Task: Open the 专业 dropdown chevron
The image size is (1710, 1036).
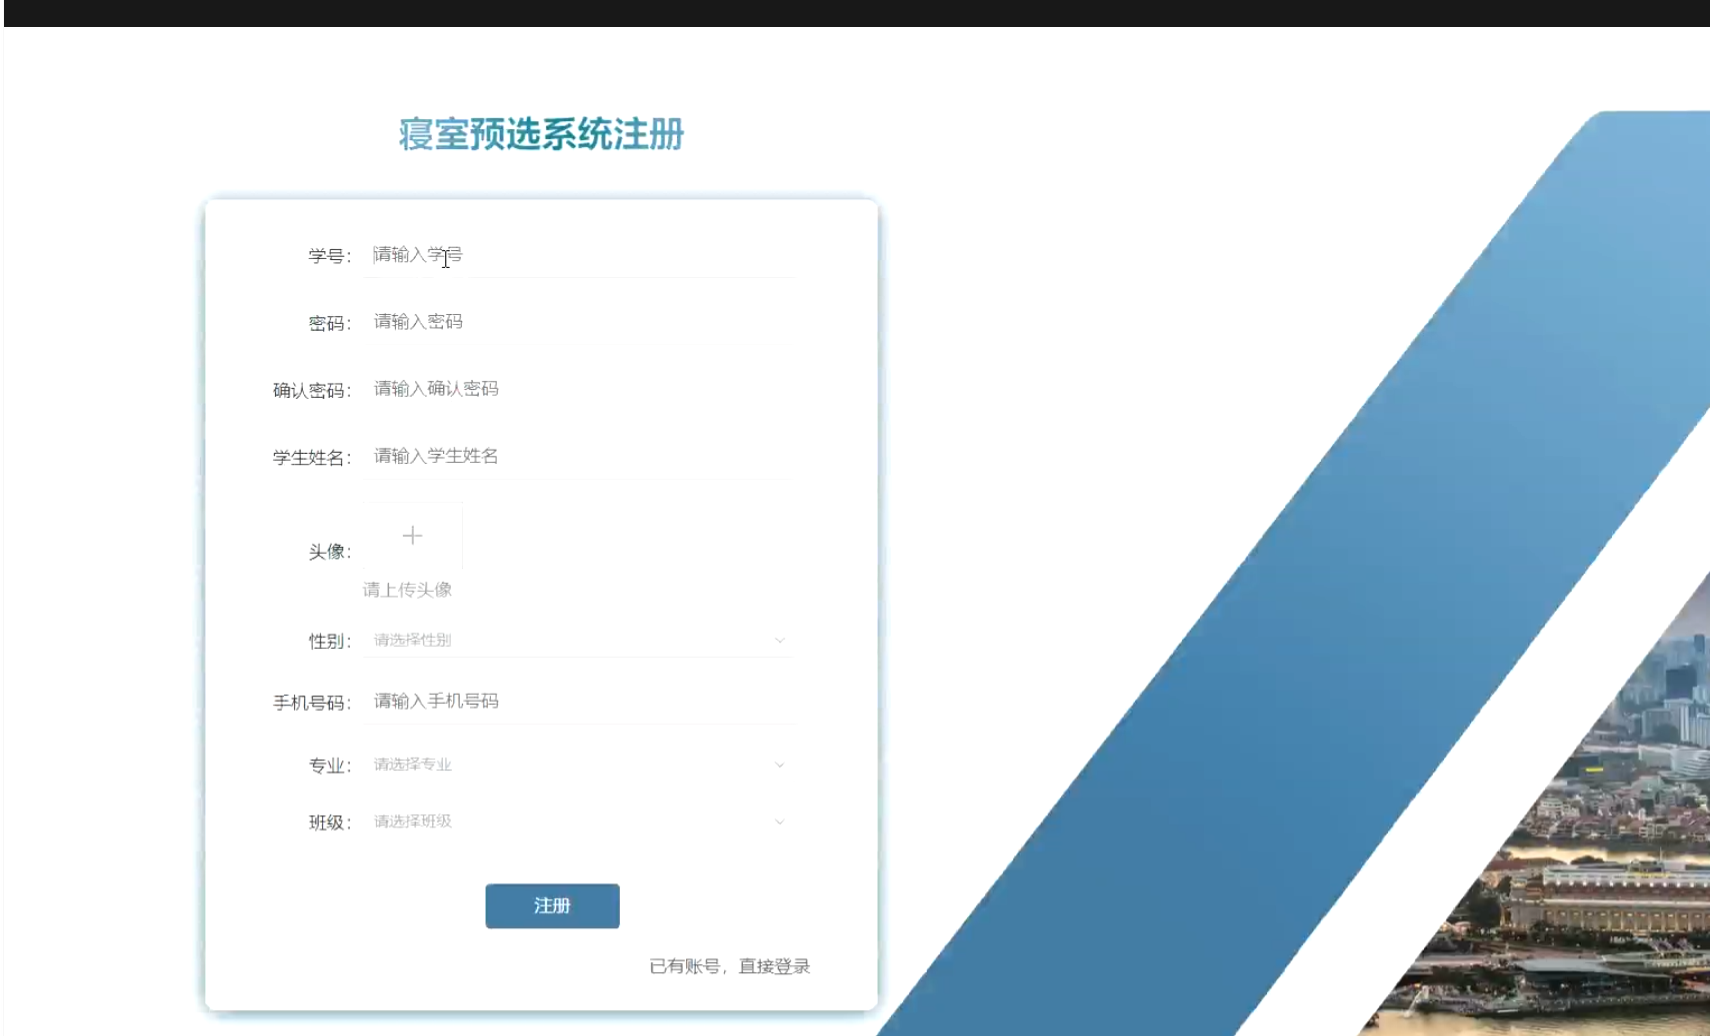Action: point(779,765)
